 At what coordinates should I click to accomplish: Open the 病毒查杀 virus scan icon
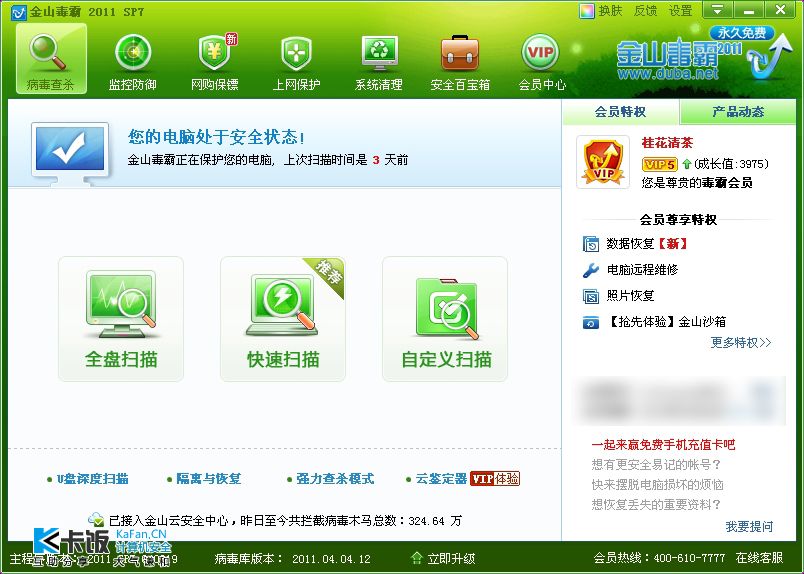point(51,59)
